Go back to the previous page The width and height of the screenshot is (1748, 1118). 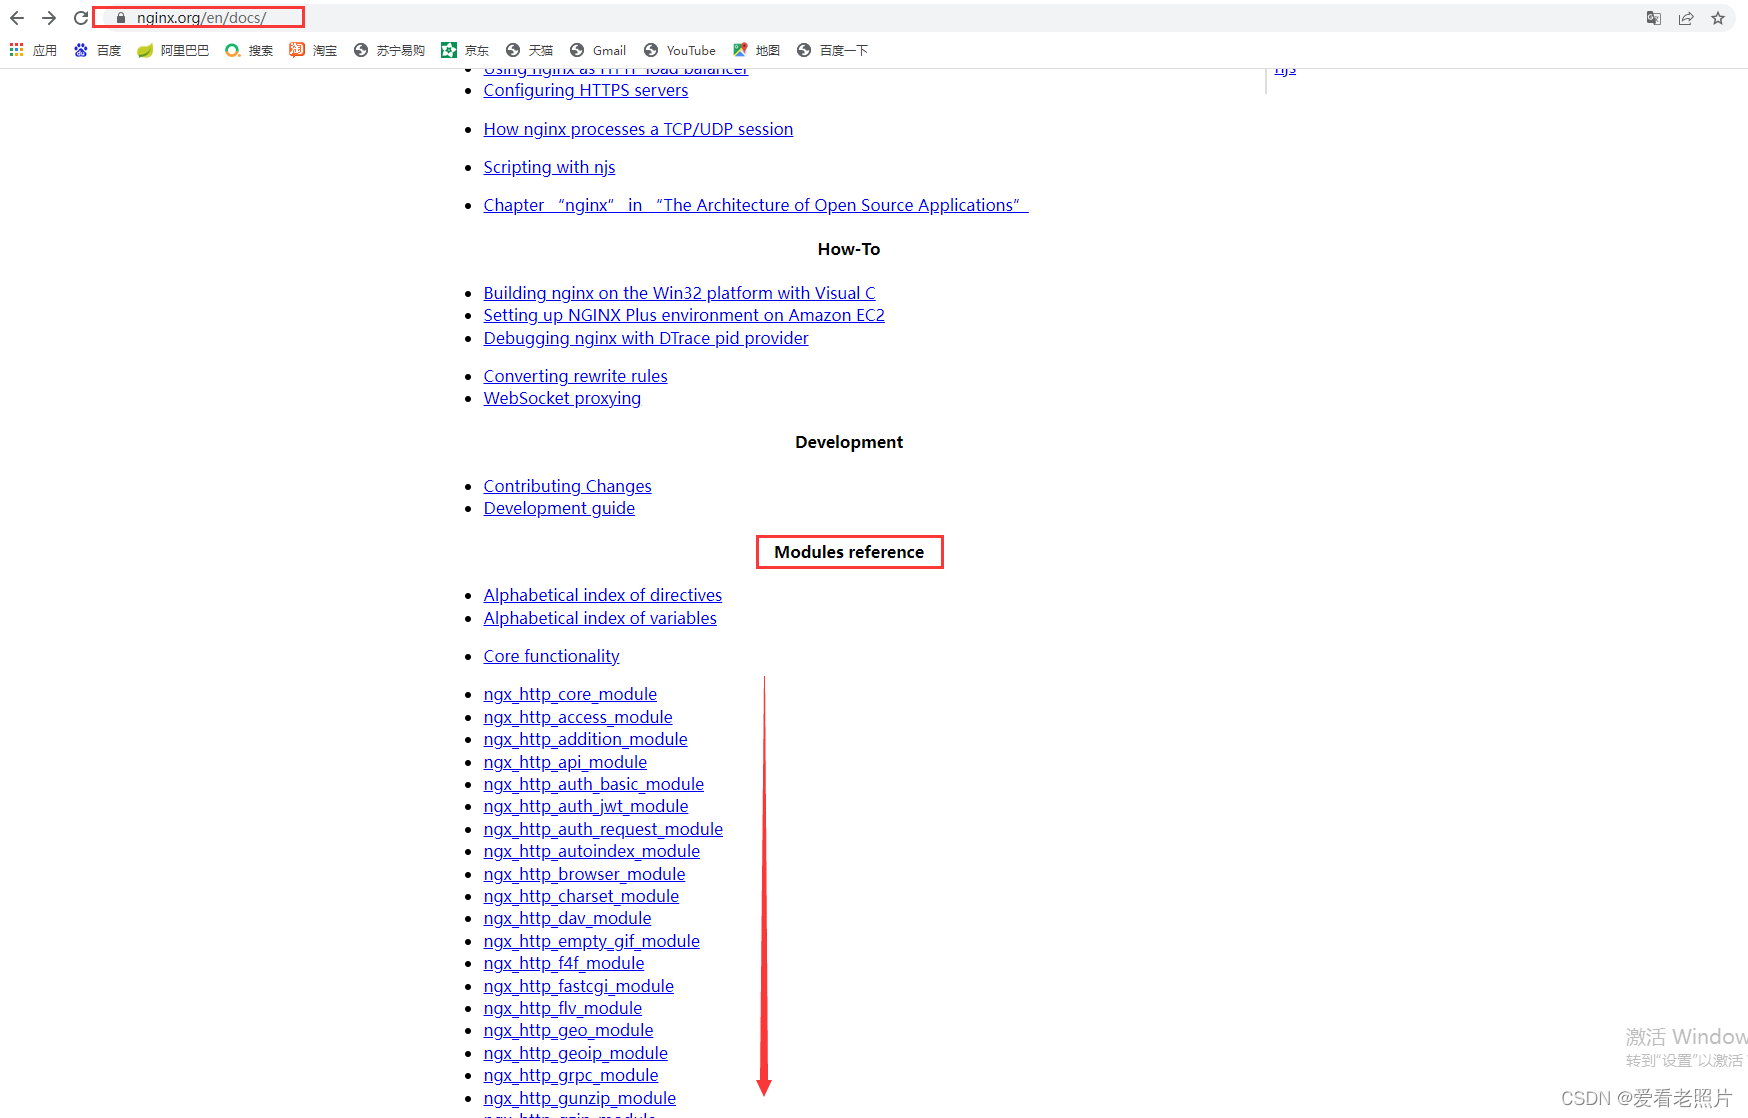[x=17, y=18]
